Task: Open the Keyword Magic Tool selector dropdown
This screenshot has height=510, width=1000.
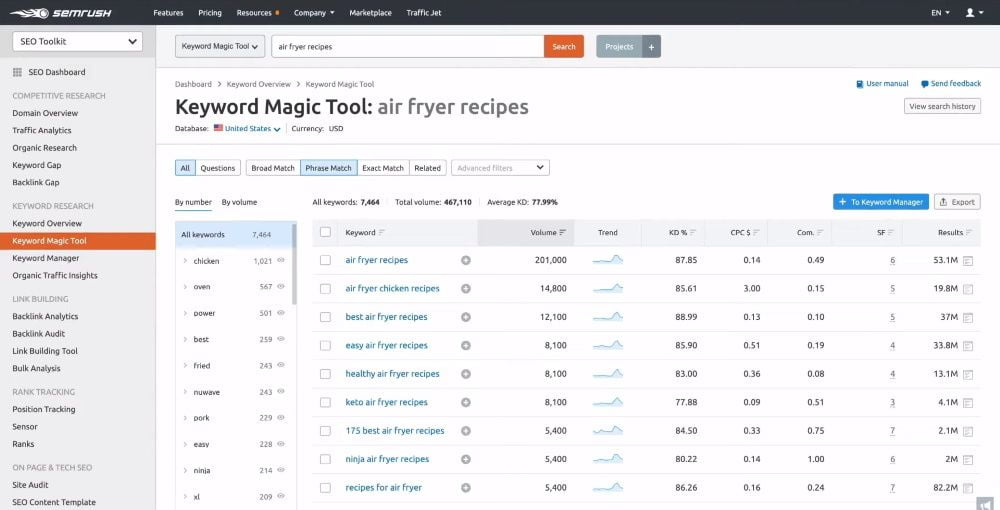Action: tap(220, 47)
